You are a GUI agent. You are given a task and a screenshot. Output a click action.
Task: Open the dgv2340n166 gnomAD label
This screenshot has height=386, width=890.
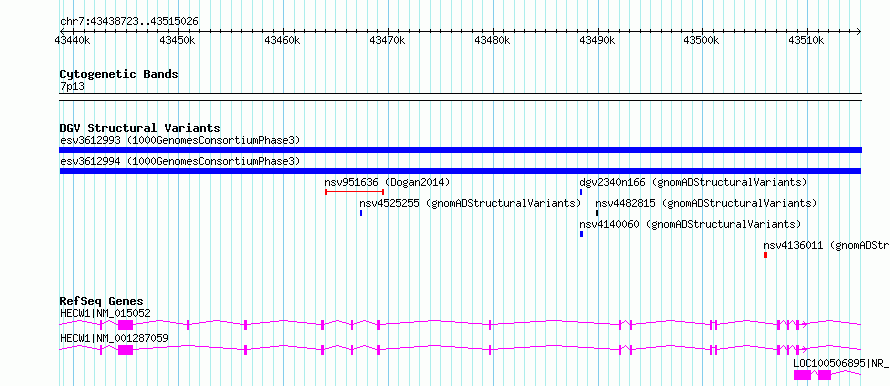tap(693, 182)
